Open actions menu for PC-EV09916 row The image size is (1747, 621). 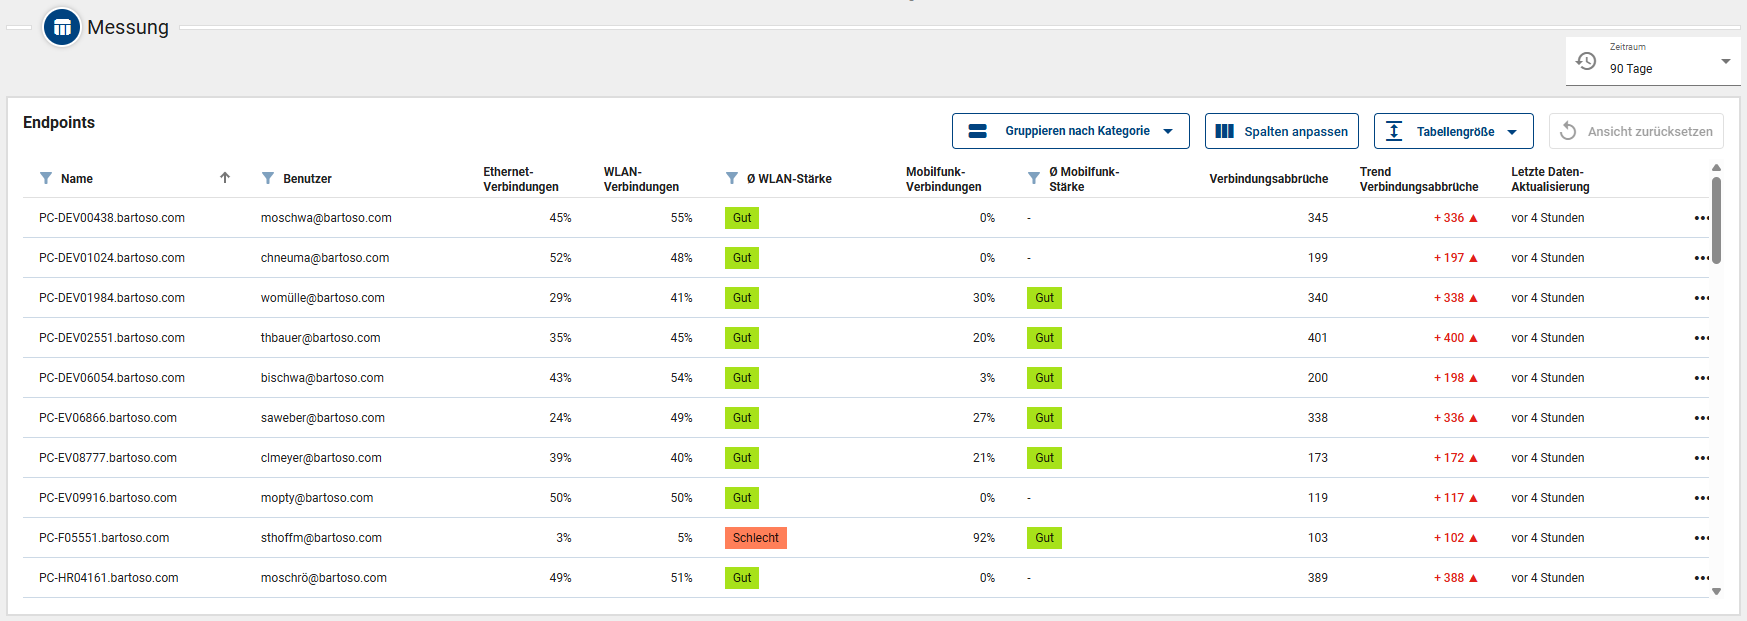1701,498
